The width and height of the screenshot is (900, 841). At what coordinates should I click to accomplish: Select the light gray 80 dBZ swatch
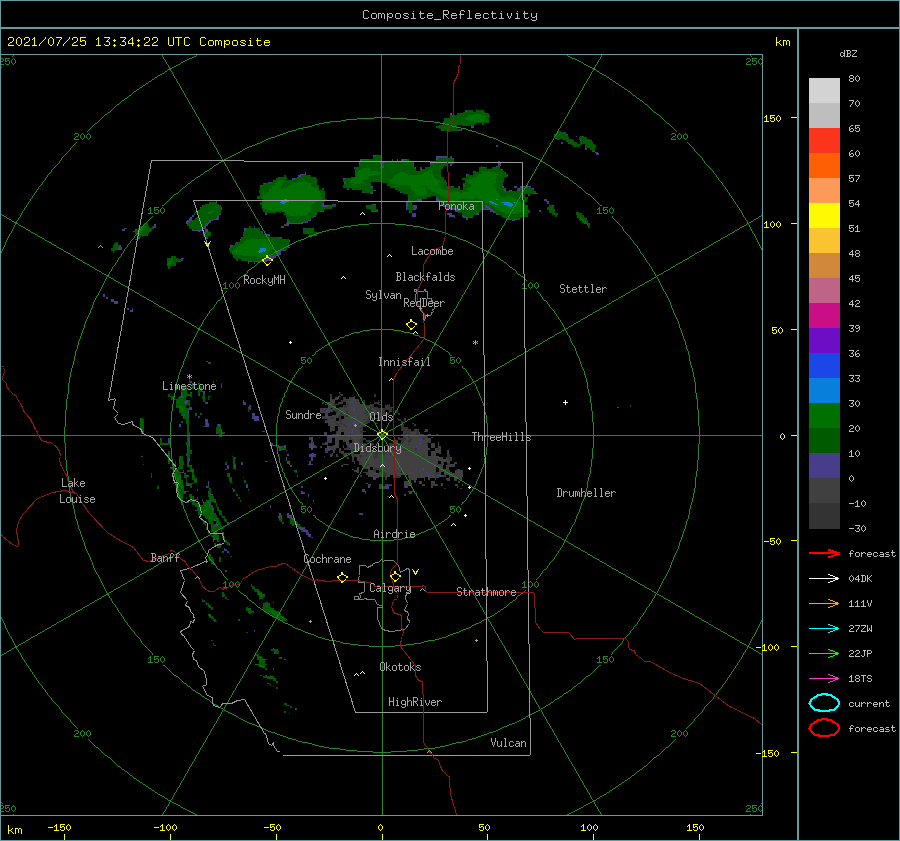pos(824,91)
